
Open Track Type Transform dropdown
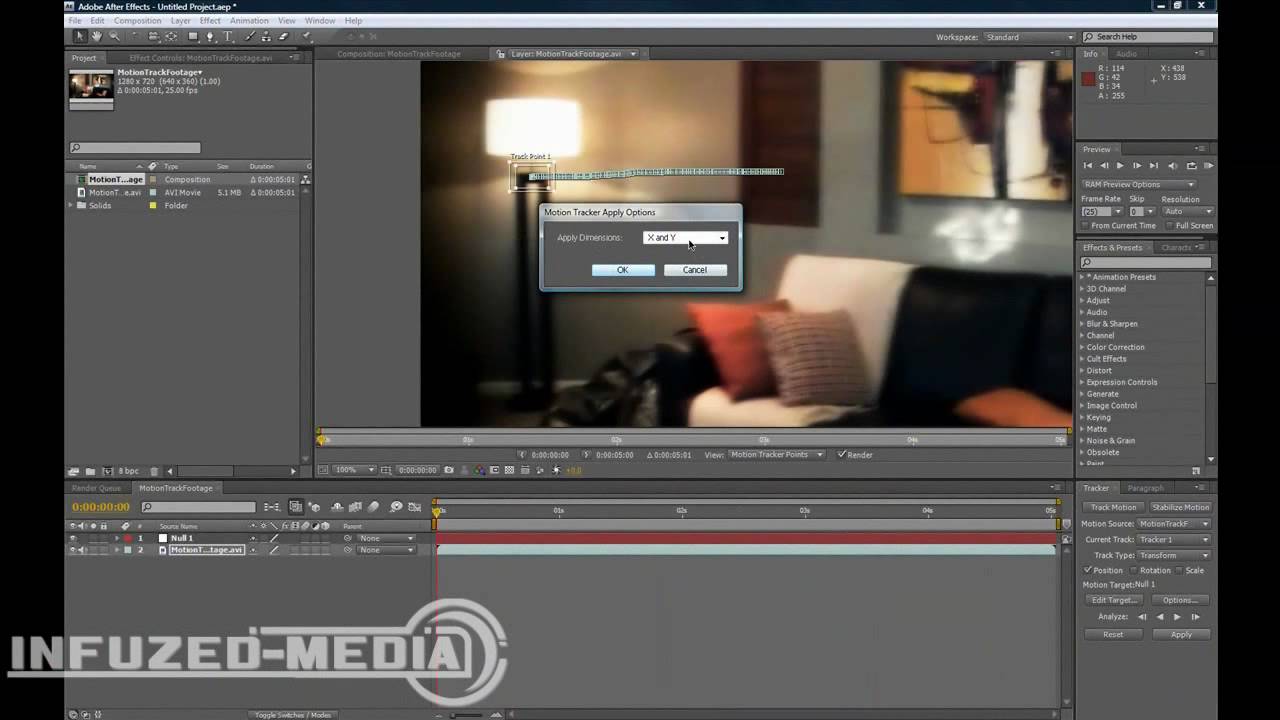point(1174,555)
